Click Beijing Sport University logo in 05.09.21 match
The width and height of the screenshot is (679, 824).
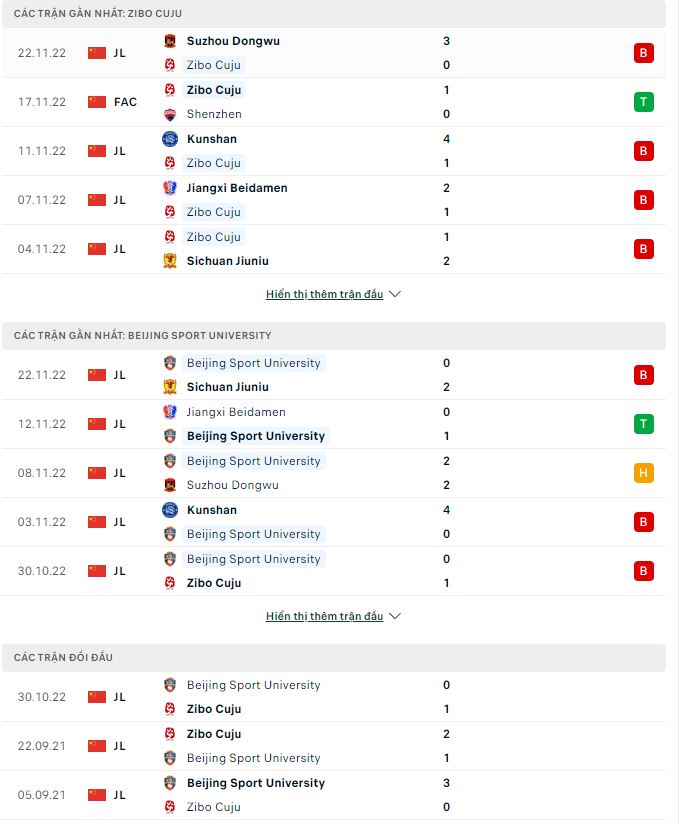point(170,783)
